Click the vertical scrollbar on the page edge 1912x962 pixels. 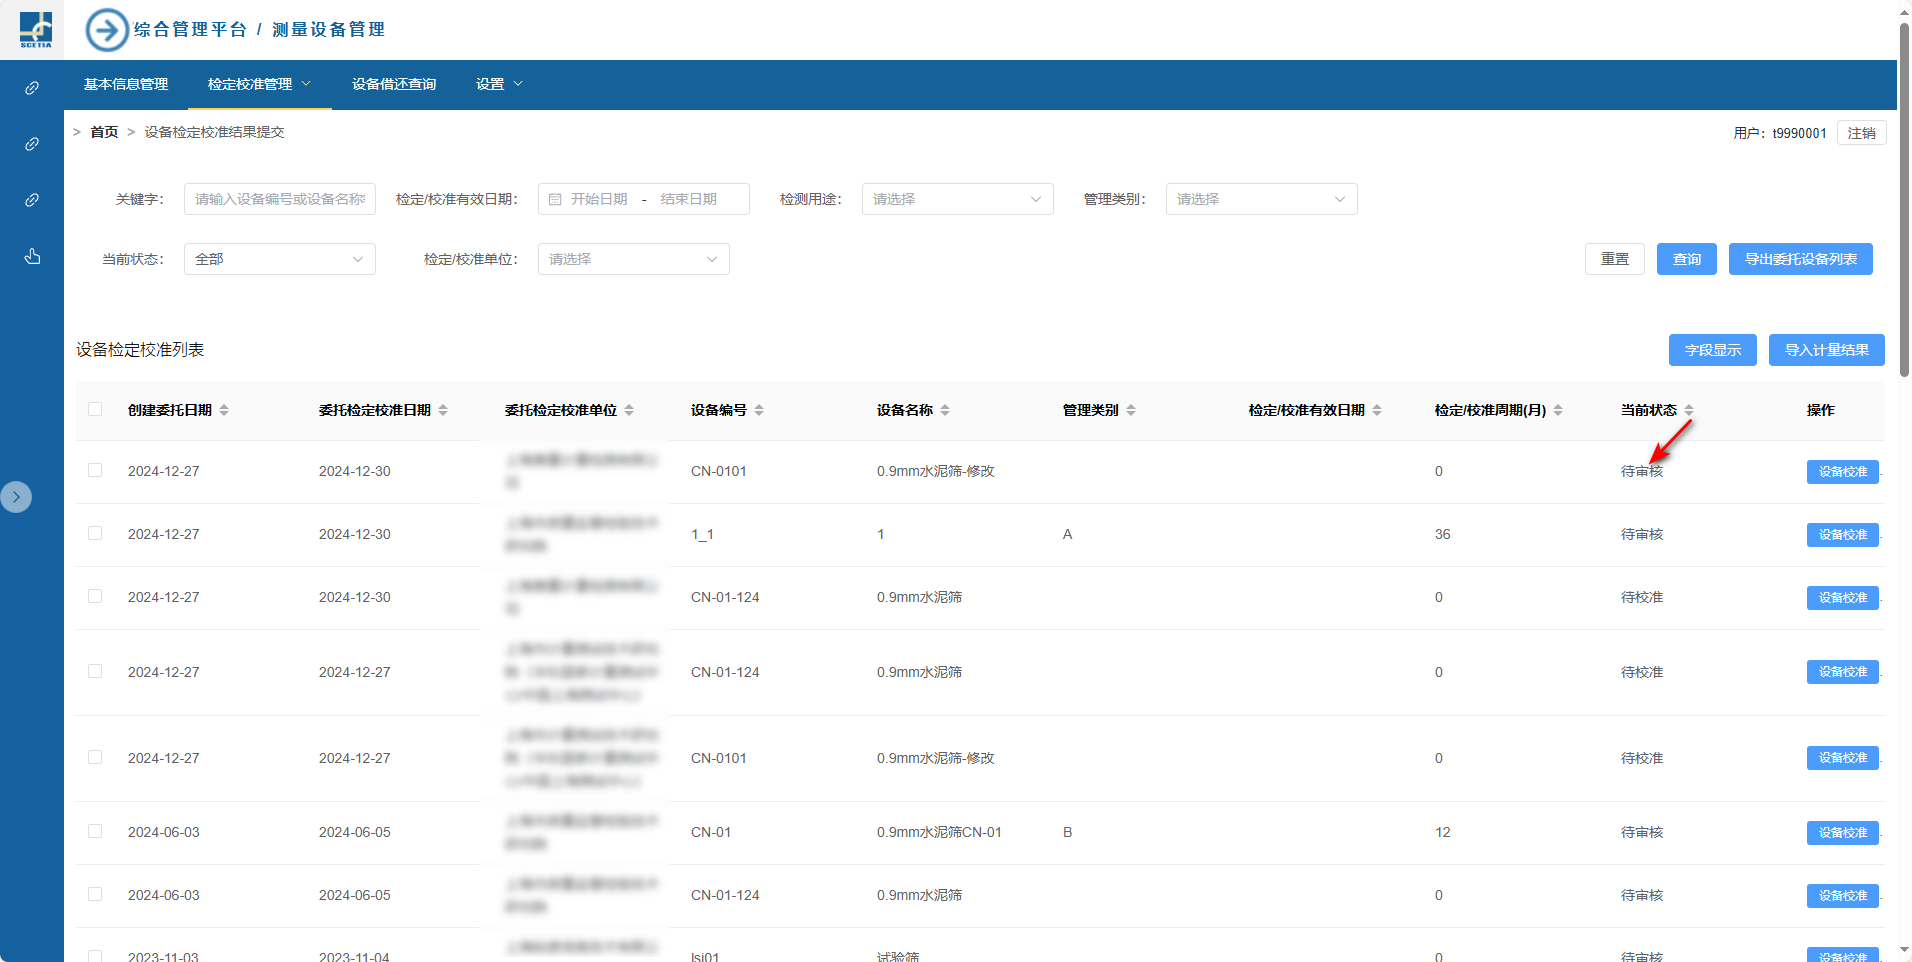1904,200
